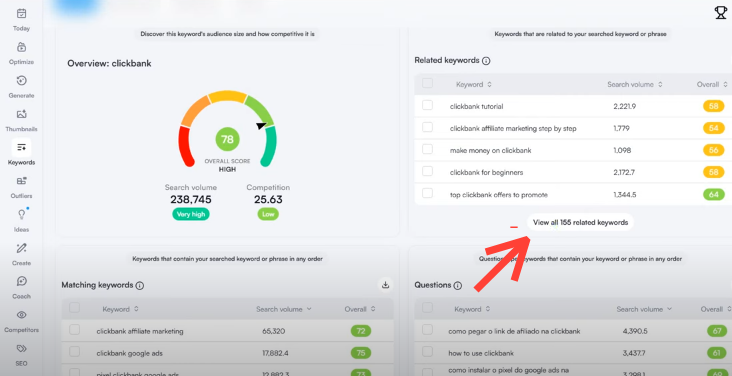Click the make money on clickbank text
The width and height of the screenshot is (732, 376).
[x=490, y=150]
